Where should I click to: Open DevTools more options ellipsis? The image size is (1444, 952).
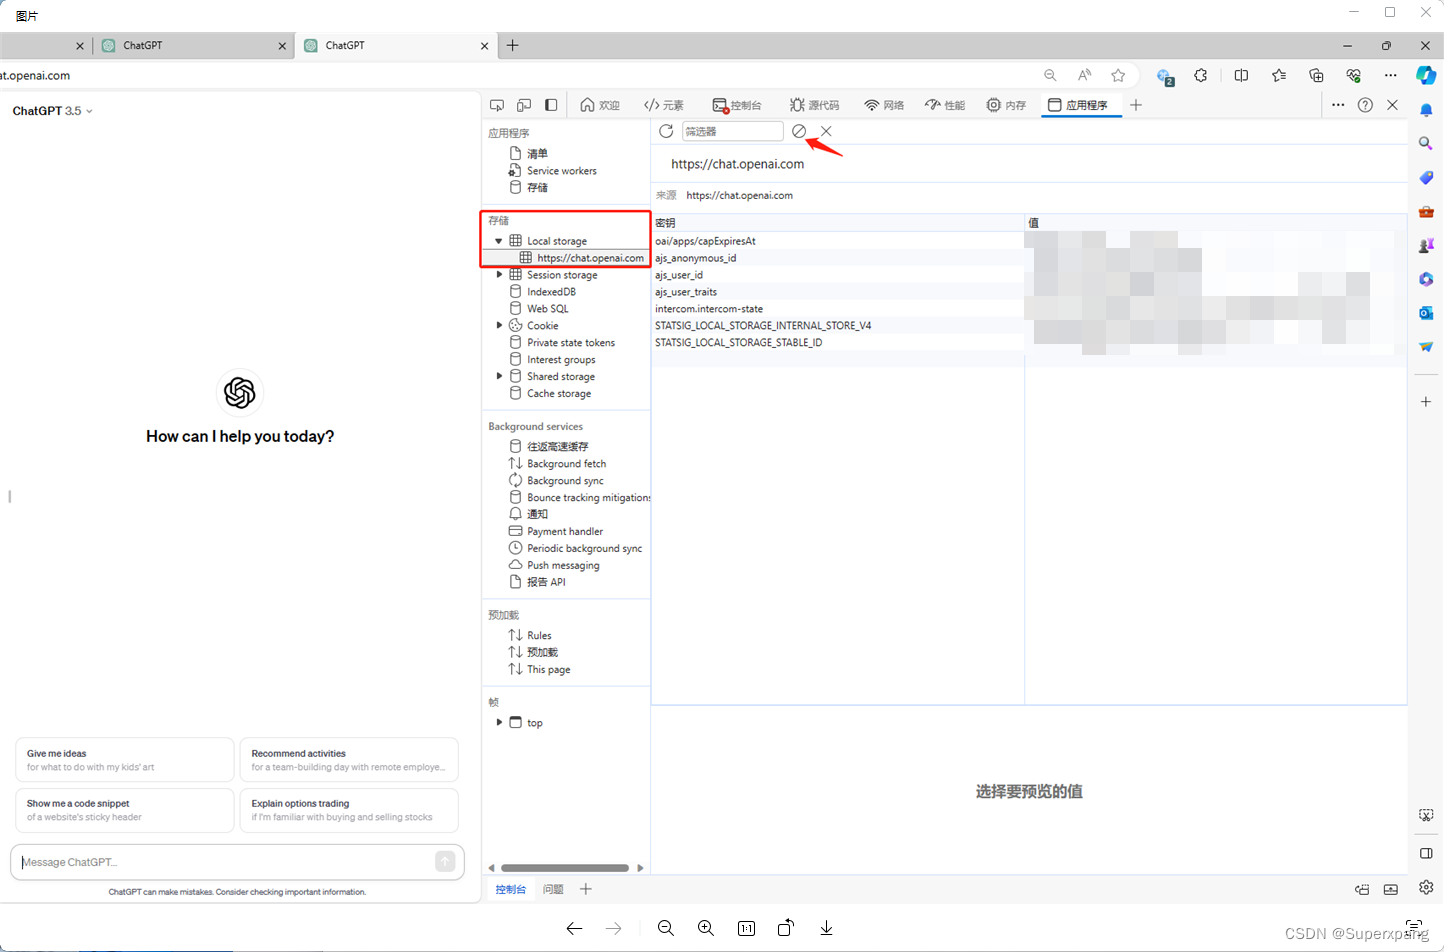click(1338, 105)
